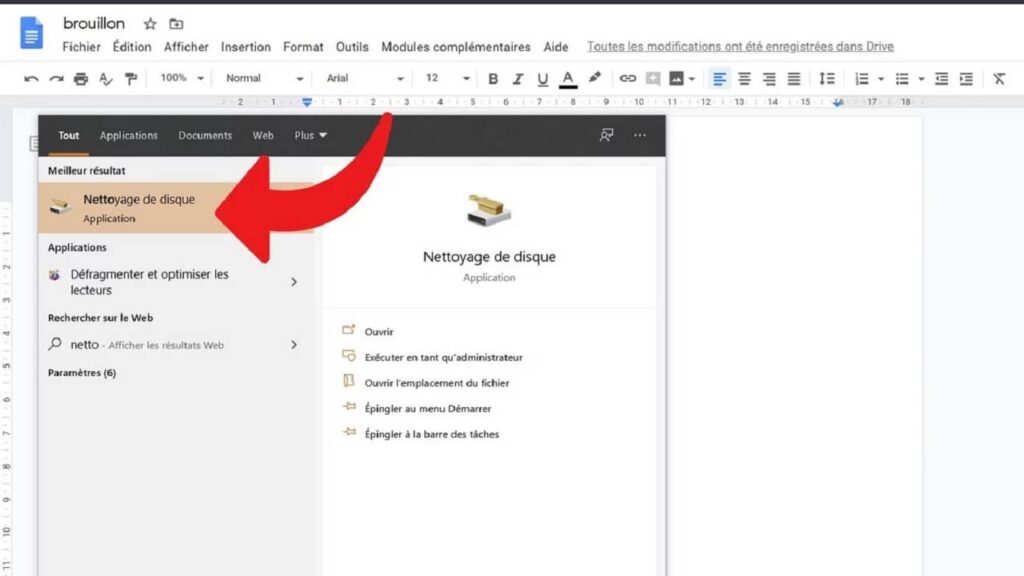The height and width of the screenshot is (576, 1024).
Task: Open the highlight color pen
Action: tap(594, 78)
